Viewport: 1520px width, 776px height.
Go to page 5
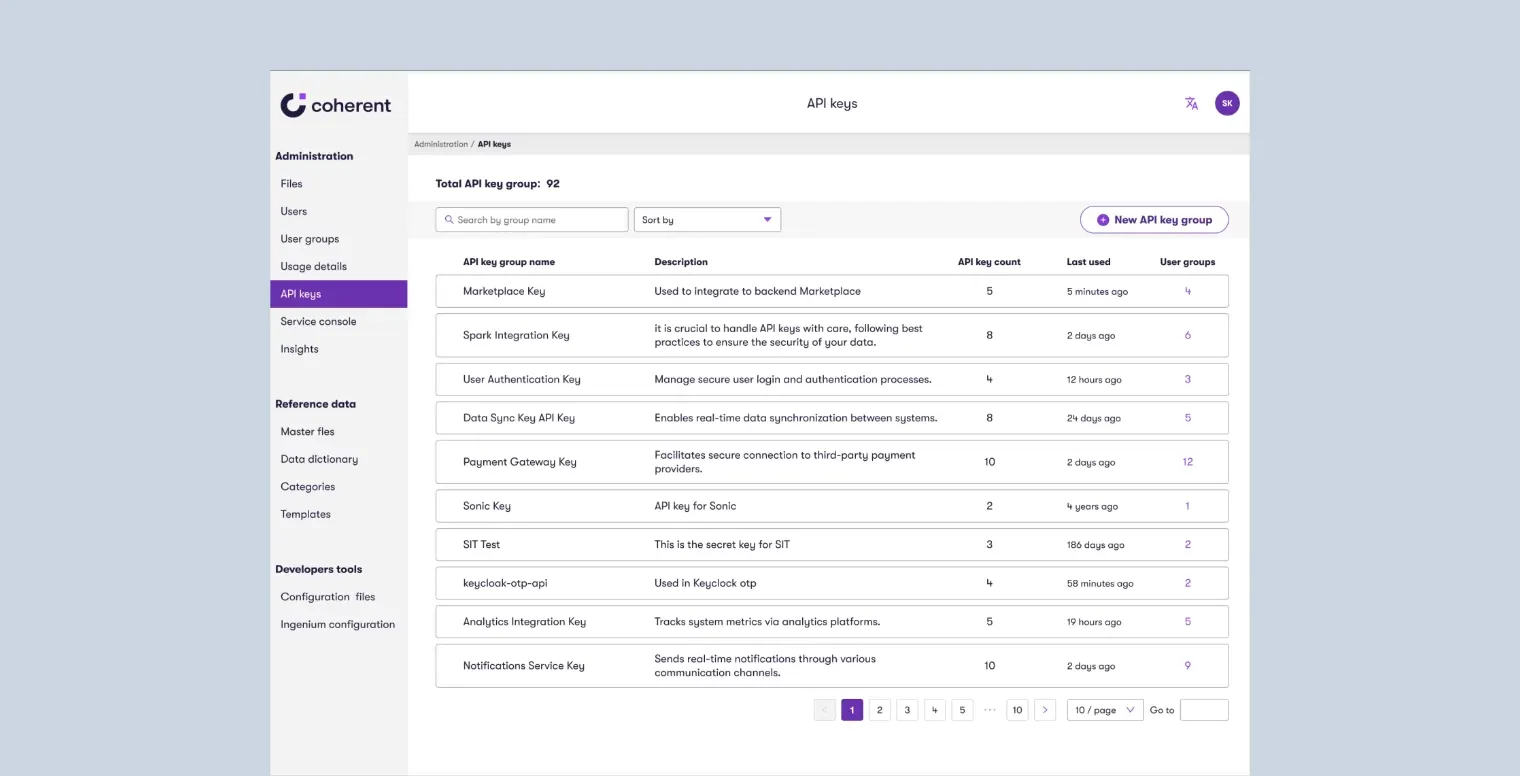[x=962, y=710]
